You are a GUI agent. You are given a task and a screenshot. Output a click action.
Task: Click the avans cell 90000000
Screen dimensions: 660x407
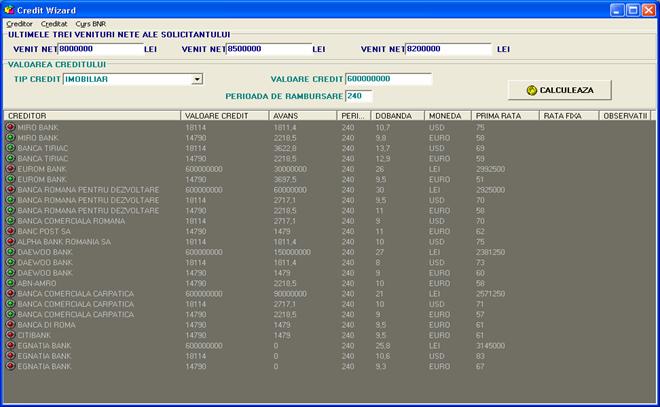point(290,293)
